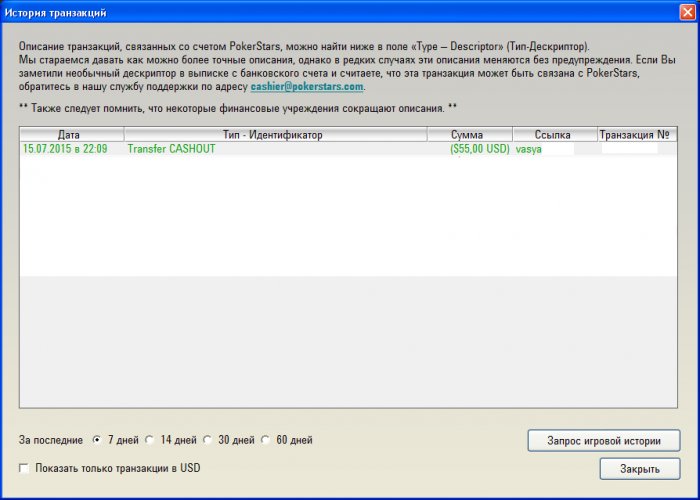This screenshot has height=500, width=700.
Task: Close the История транзакций window
Action: [688, 12]
